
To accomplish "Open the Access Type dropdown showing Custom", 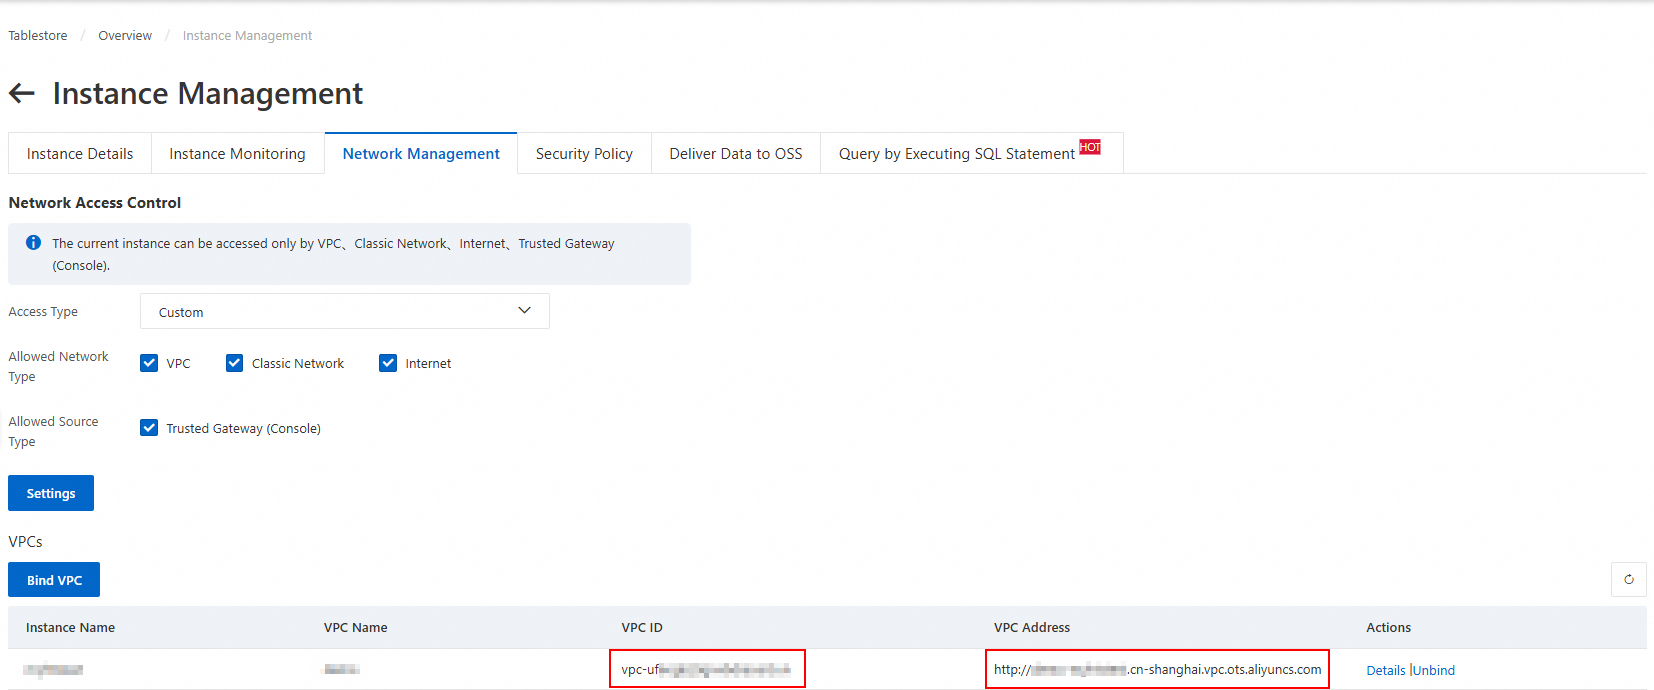I will [344, 311].
